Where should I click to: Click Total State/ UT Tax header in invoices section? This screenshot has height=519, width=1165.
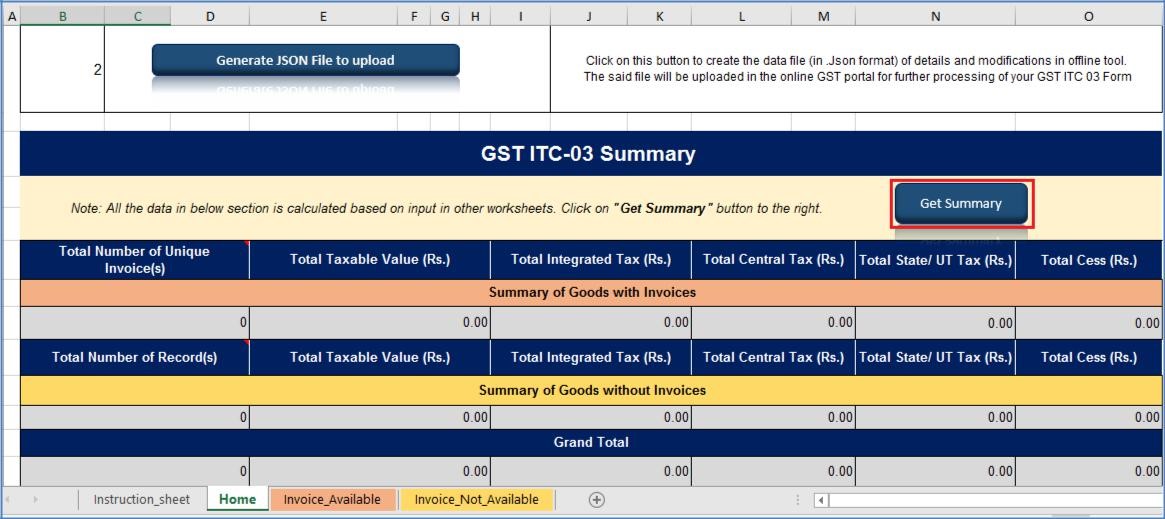point(935,259)
